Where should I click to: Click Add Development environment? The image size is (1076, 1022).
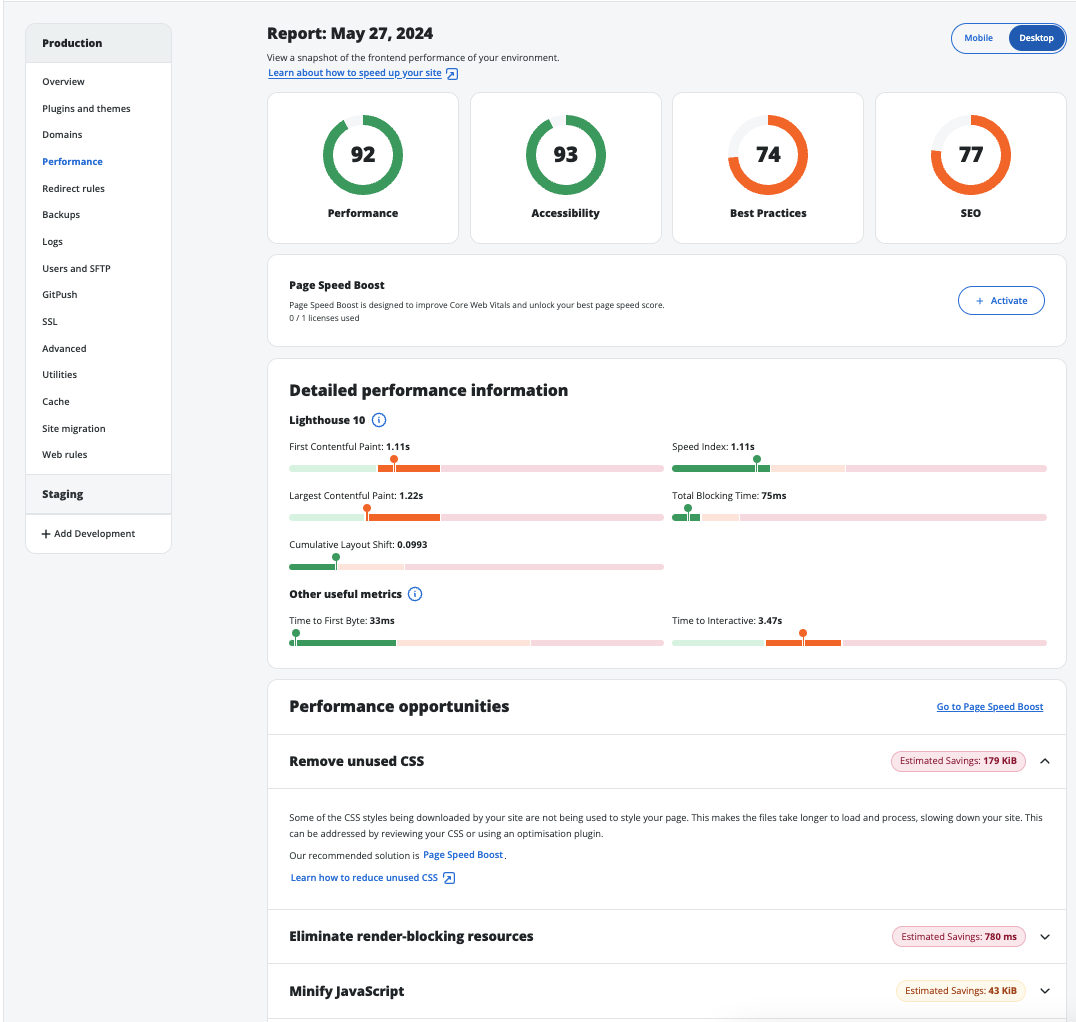[88, 534]
